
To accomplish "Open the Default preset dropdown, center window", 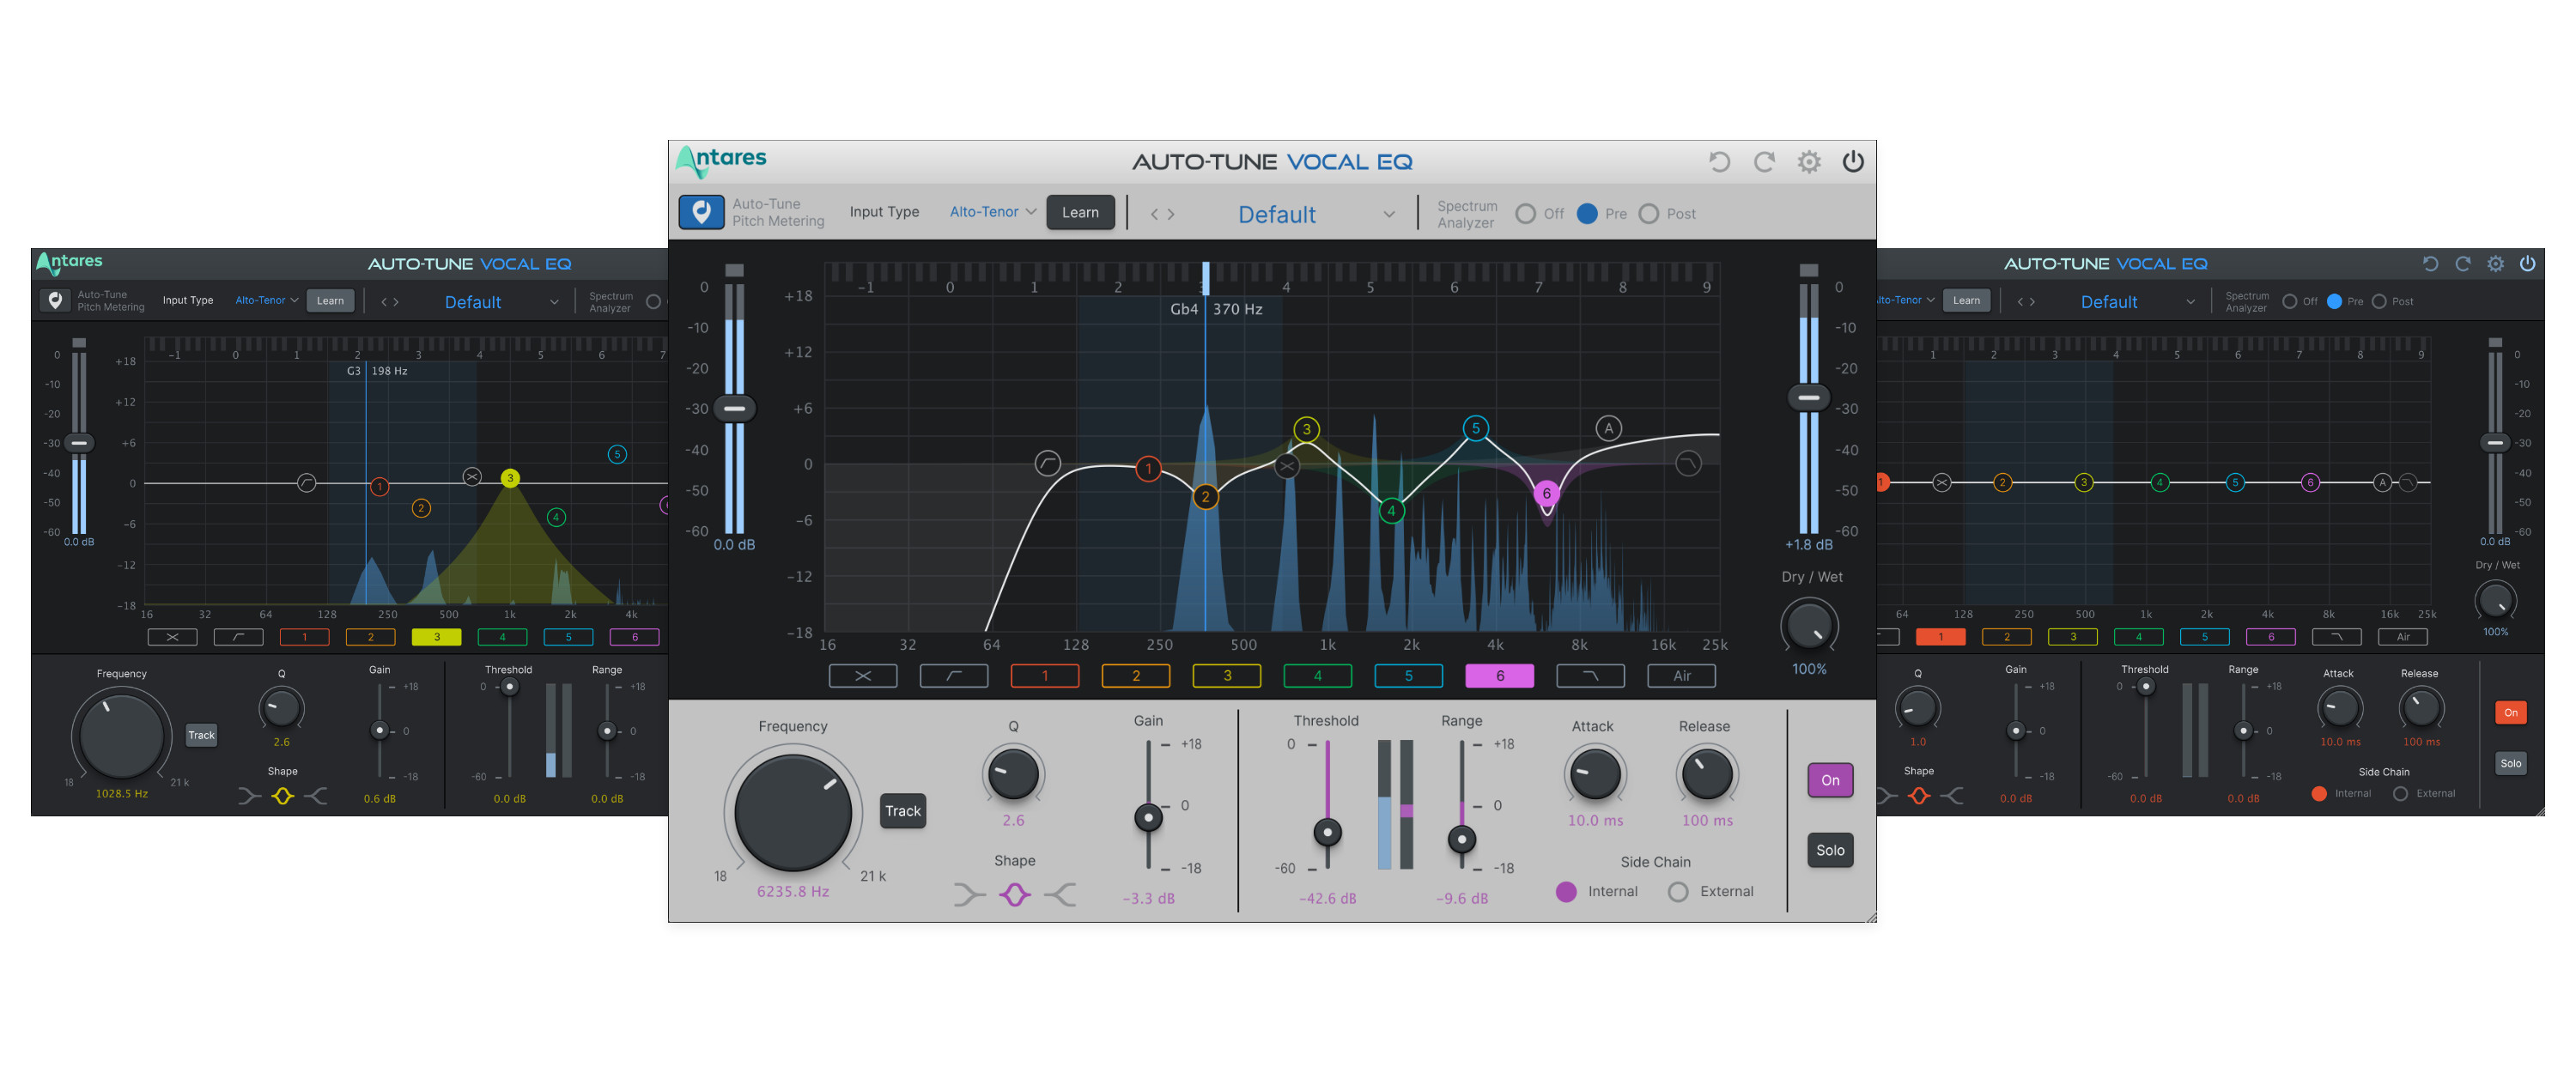I will pos(1315,214).
